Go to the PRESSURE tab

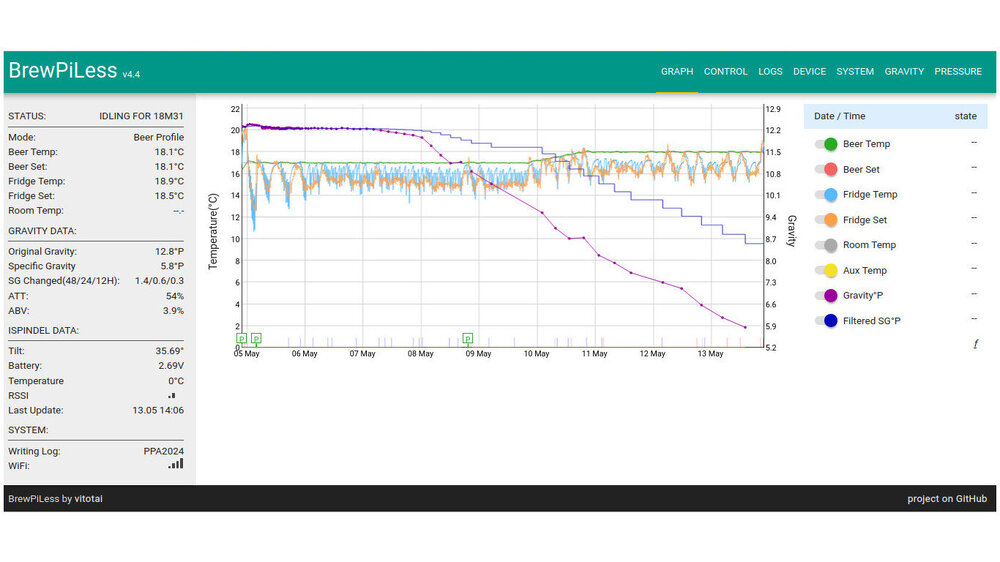958,72
